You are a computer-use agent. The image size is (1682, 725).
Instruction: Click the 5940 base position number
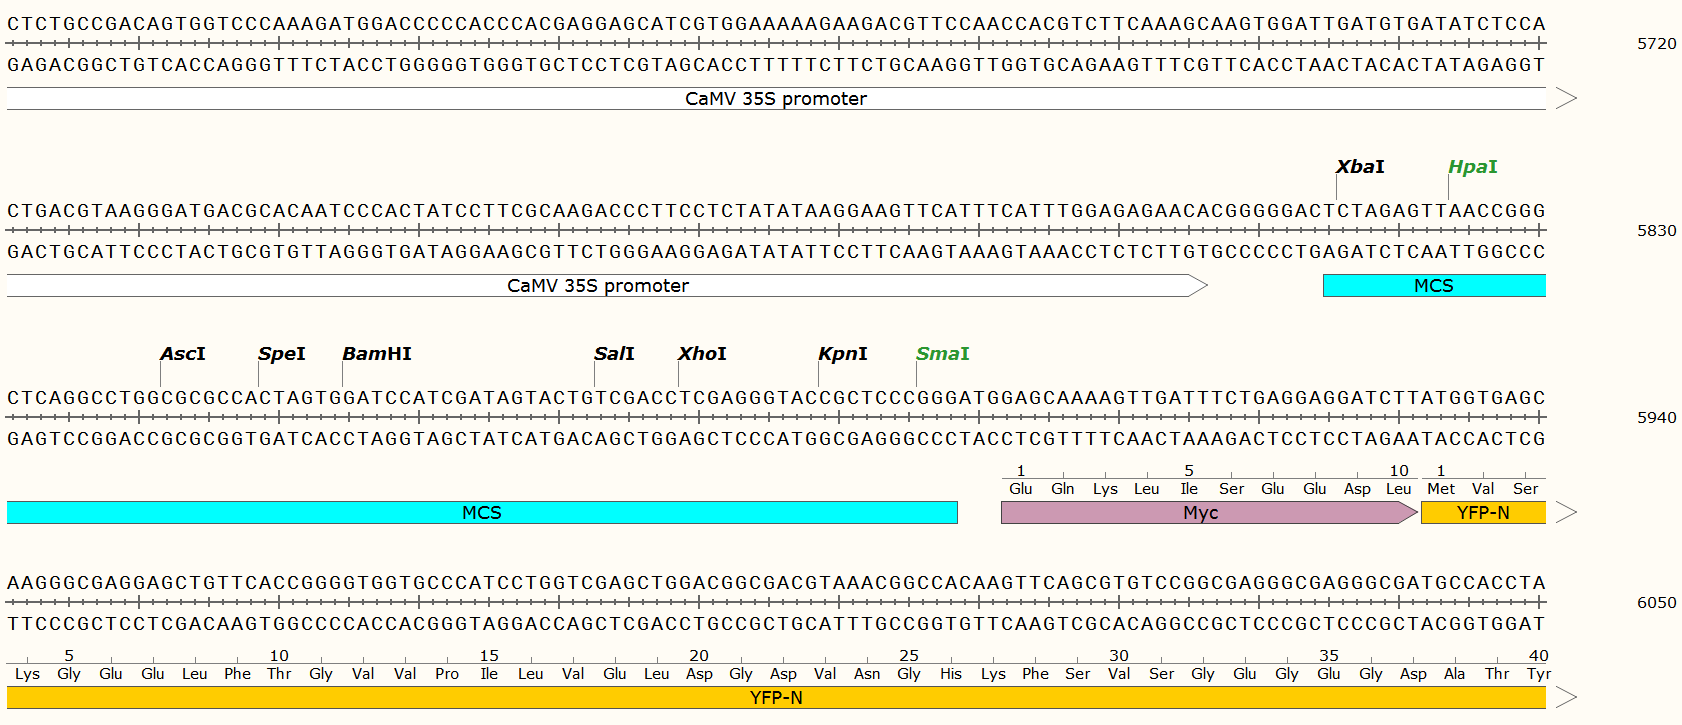(x=1656, y=418)
